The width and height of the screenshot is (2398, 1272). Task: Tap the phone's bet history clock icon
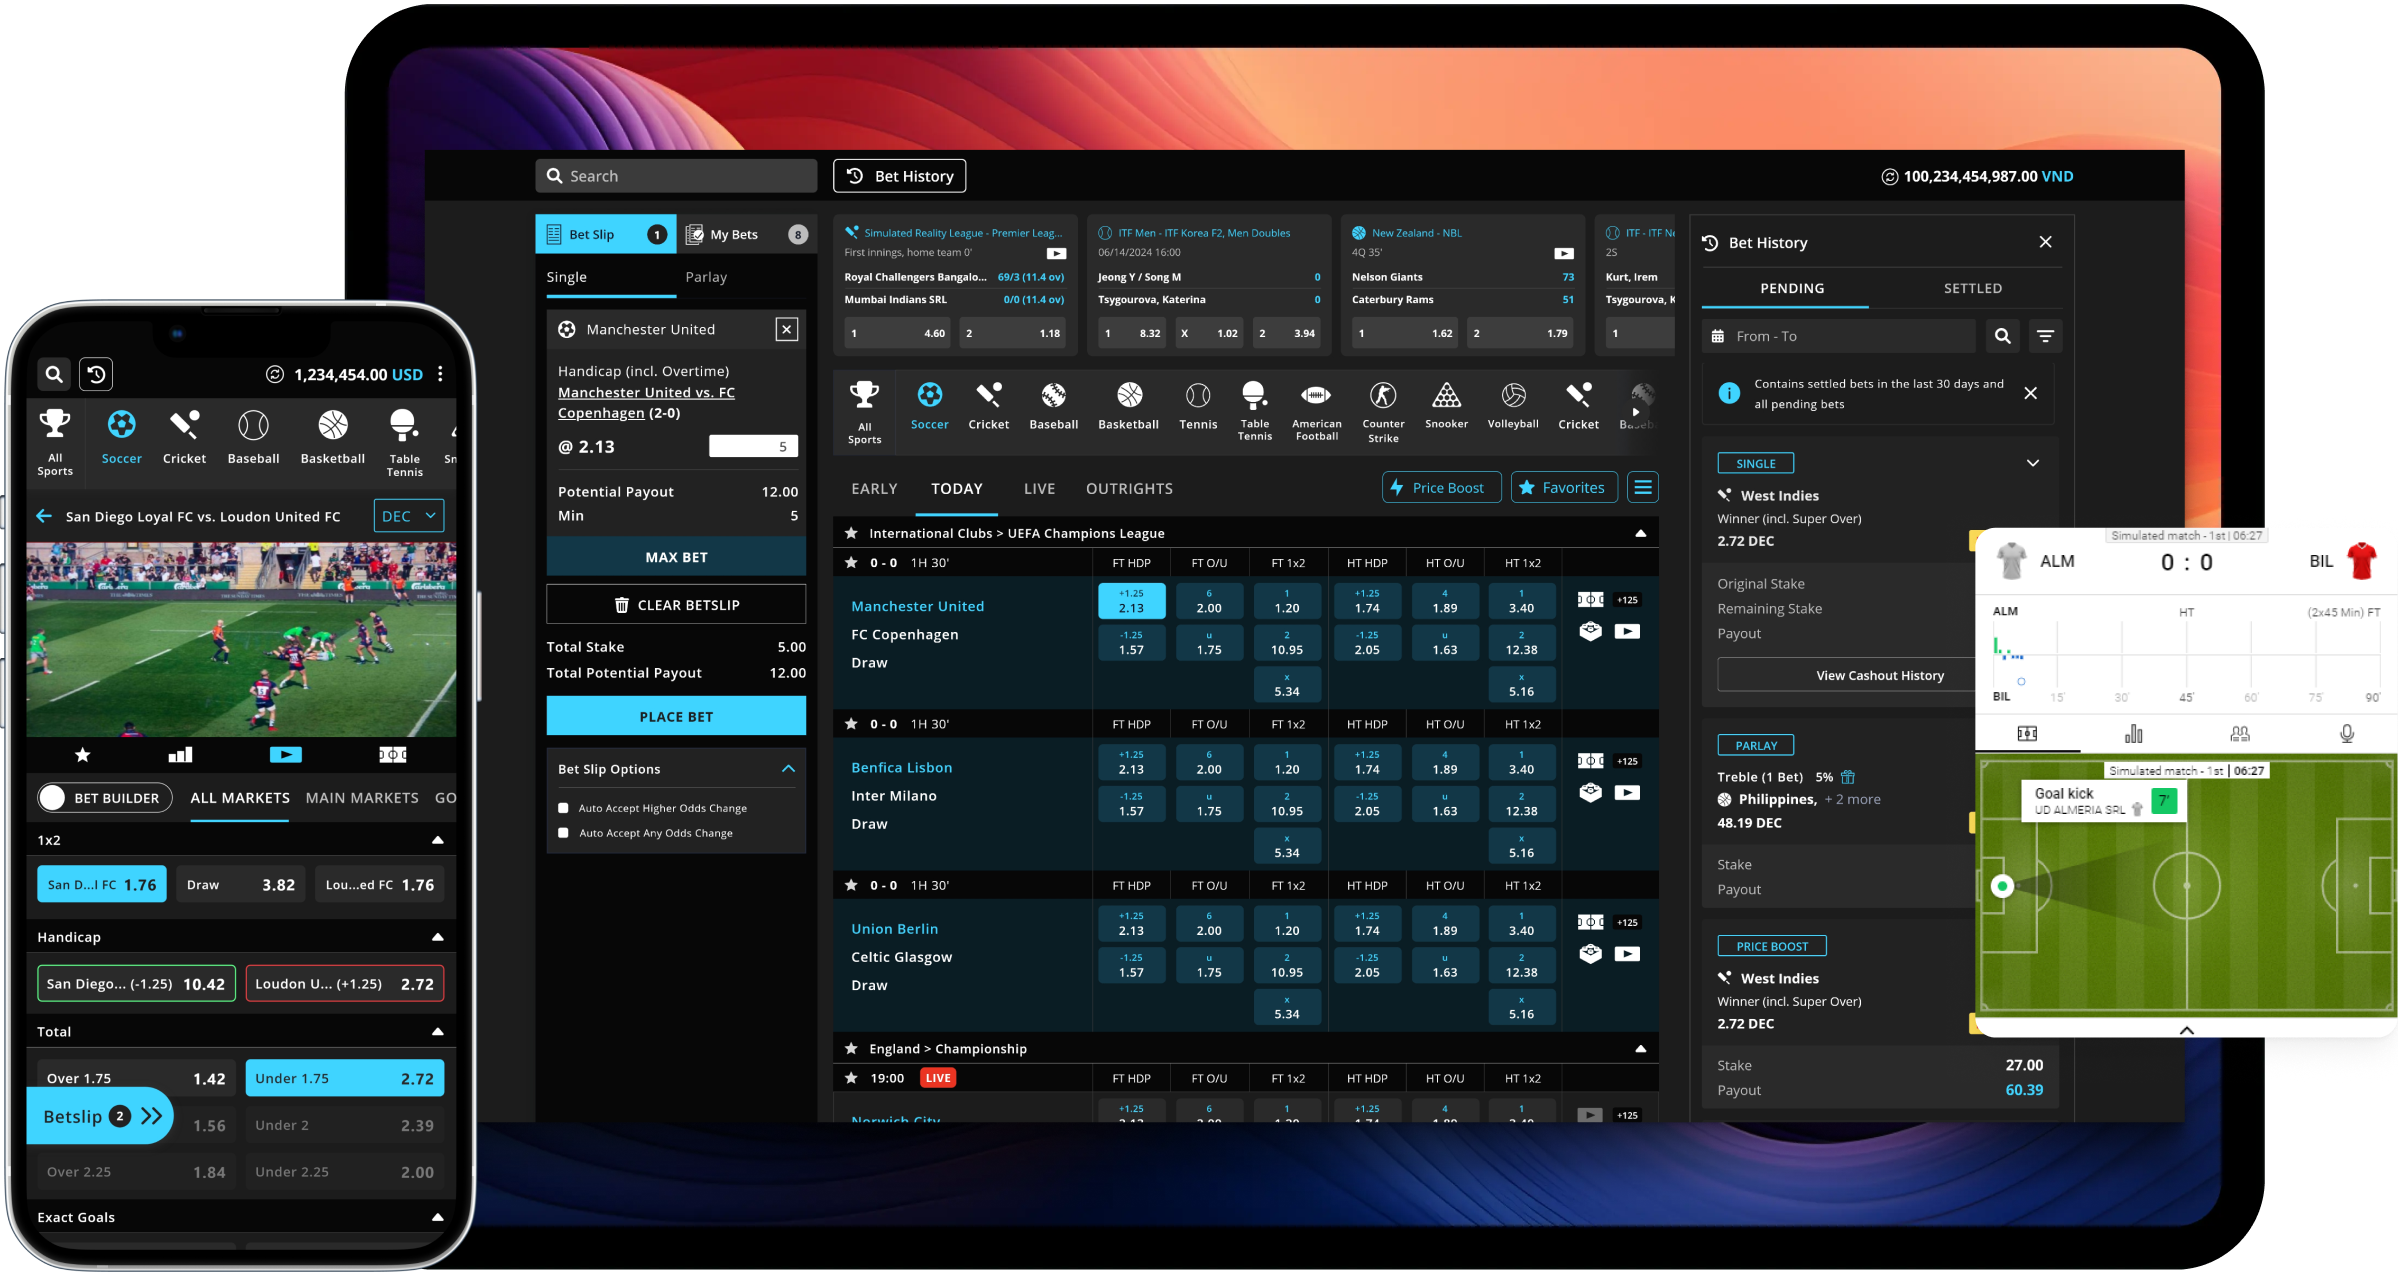pyautogui.click(x=96, y=374)
